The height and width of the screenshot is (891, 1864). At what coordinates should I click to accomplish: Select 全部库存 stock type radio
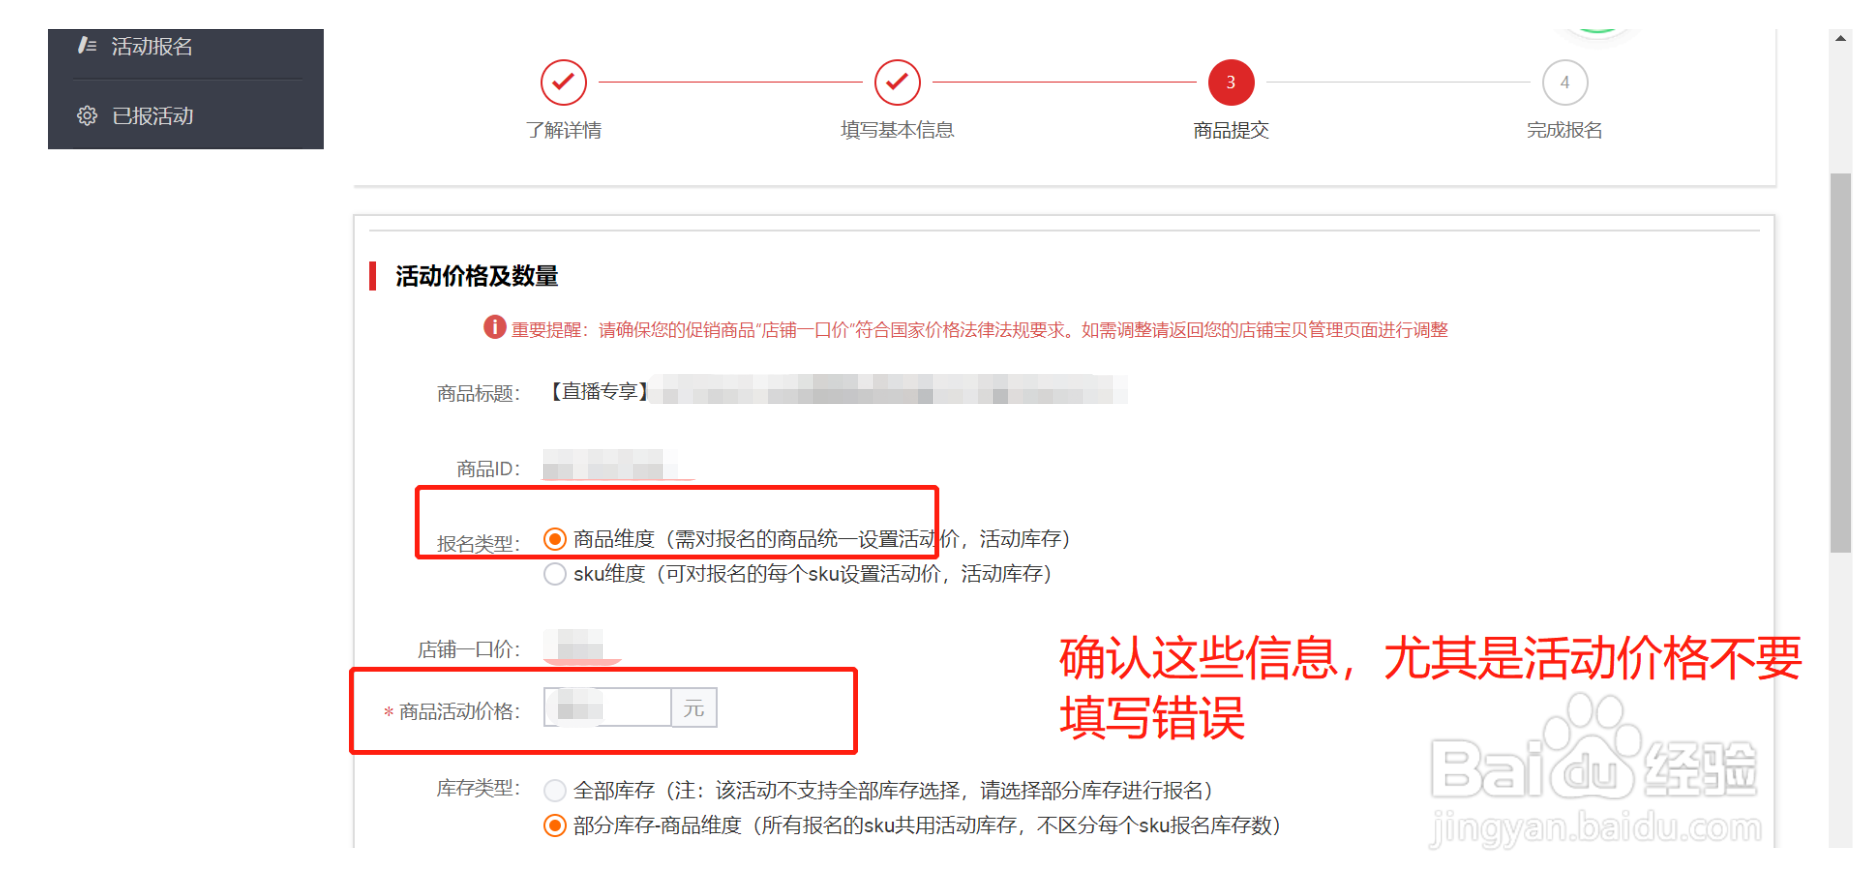point(555,791)
